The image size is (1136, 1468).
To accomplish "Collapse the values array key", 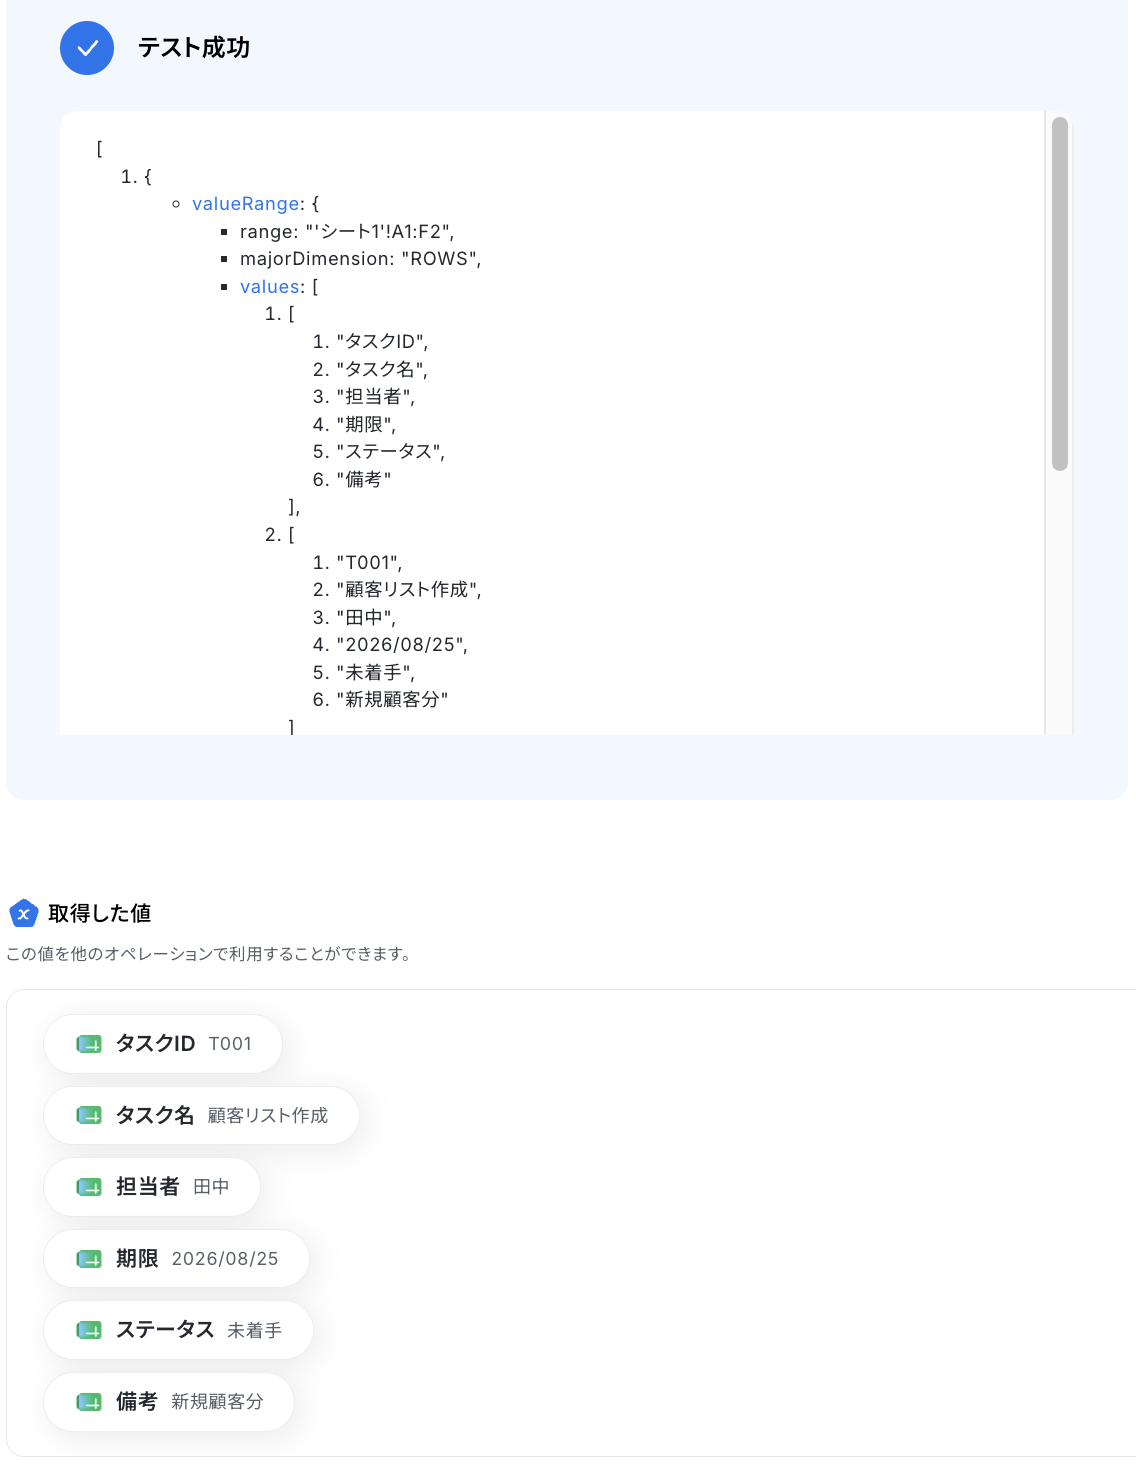I will [x=270, y=287].
